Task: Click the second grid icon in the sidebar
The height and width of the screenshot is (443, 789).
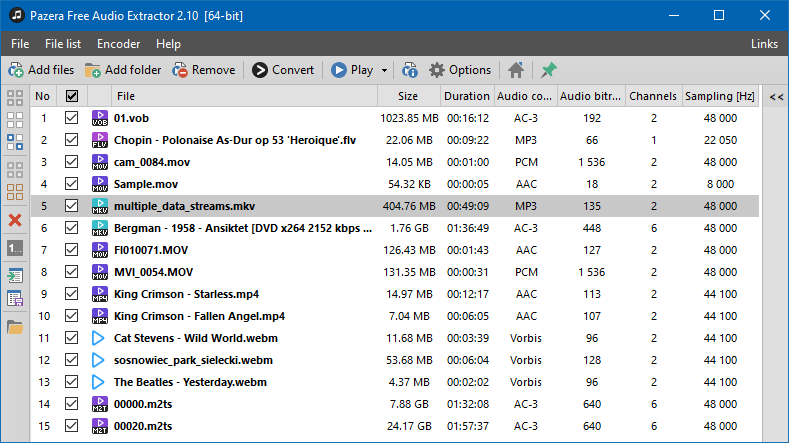Action: (15, 120)
